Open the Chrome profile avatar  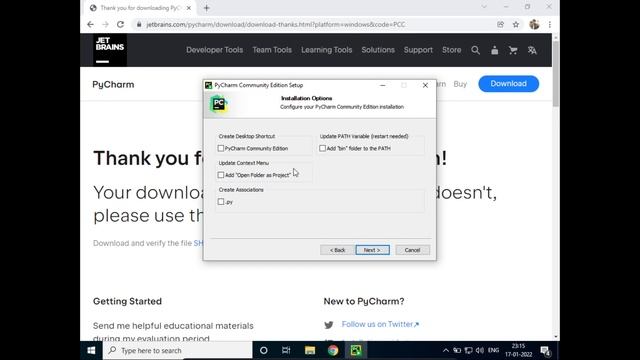click(534, 24)
